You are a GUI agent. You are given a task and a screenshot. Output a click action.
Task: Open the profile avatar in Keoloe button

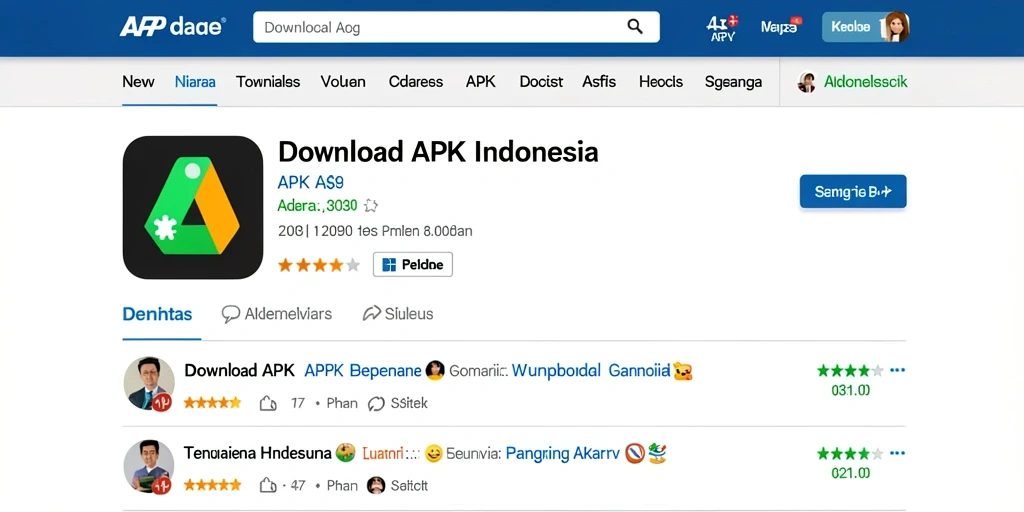[897, 27]
